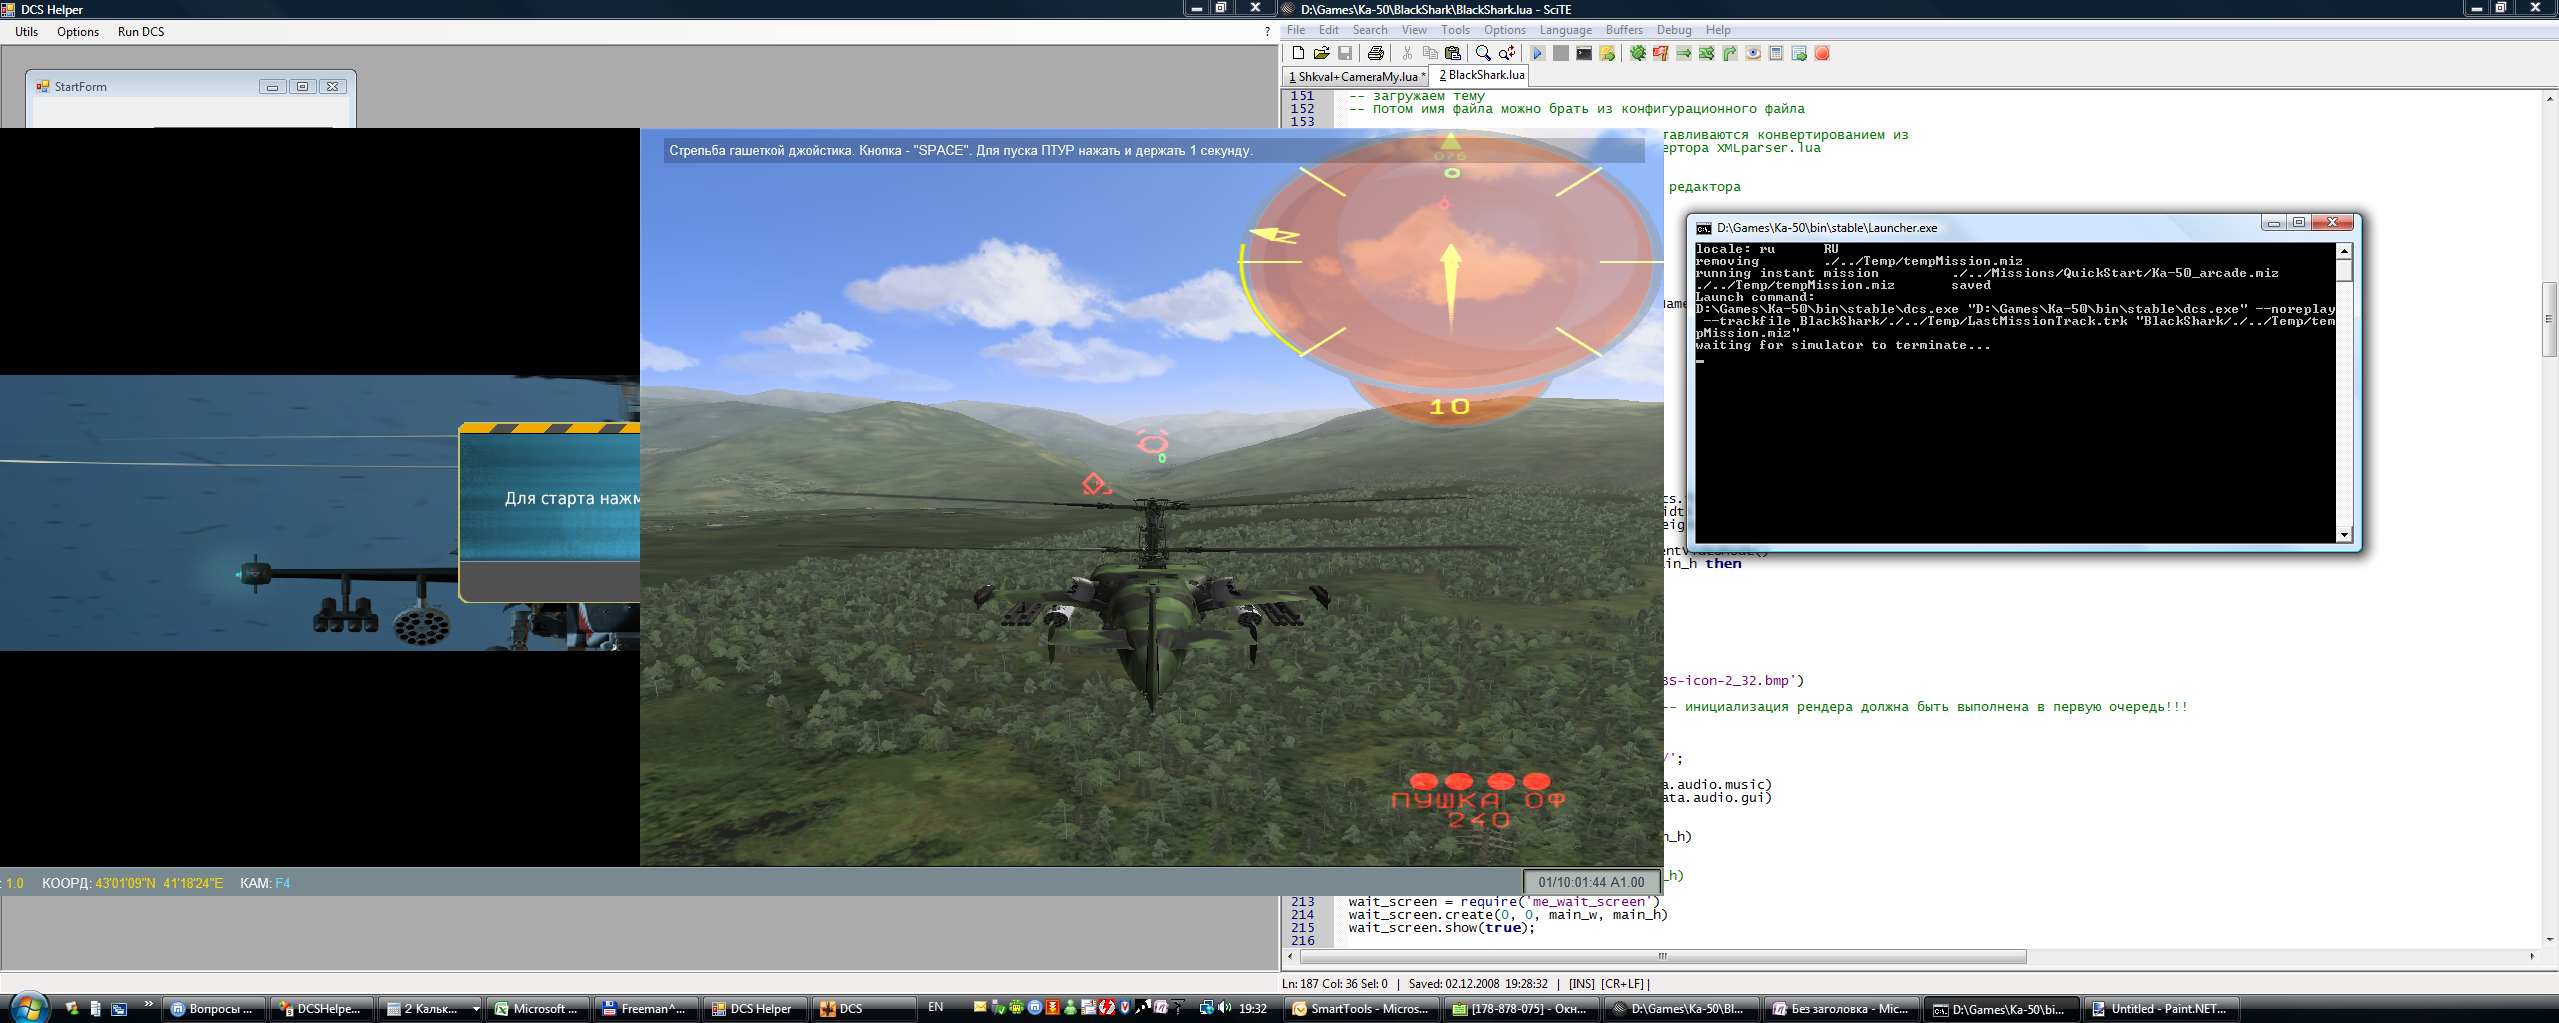The width and height of the screenshot is (2559, 1023).
Task: Click the volume speaker tray icon
Action: pos(1225,1008)
